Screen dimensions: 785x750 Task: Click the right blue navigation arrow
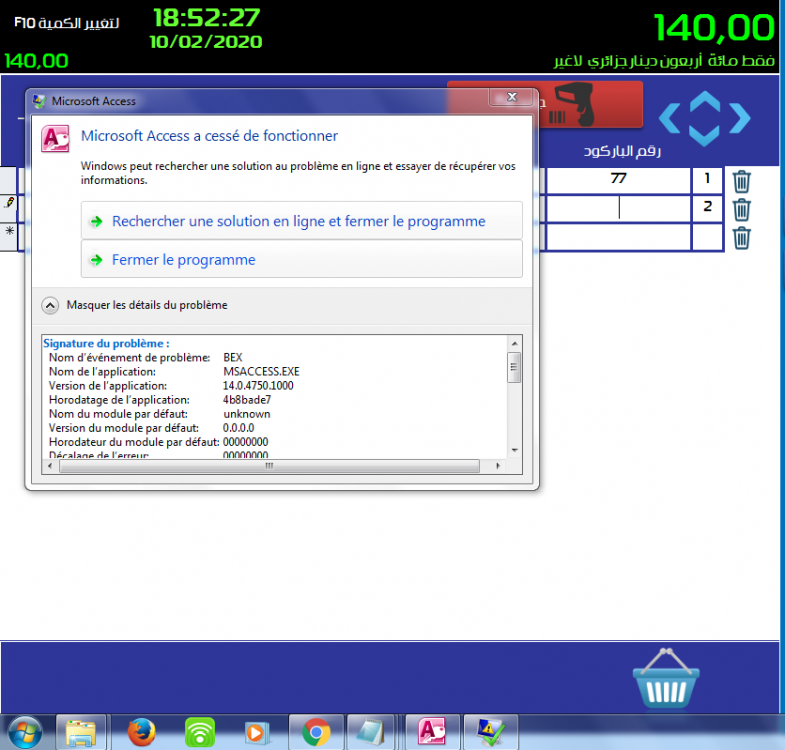coord(740,118)
